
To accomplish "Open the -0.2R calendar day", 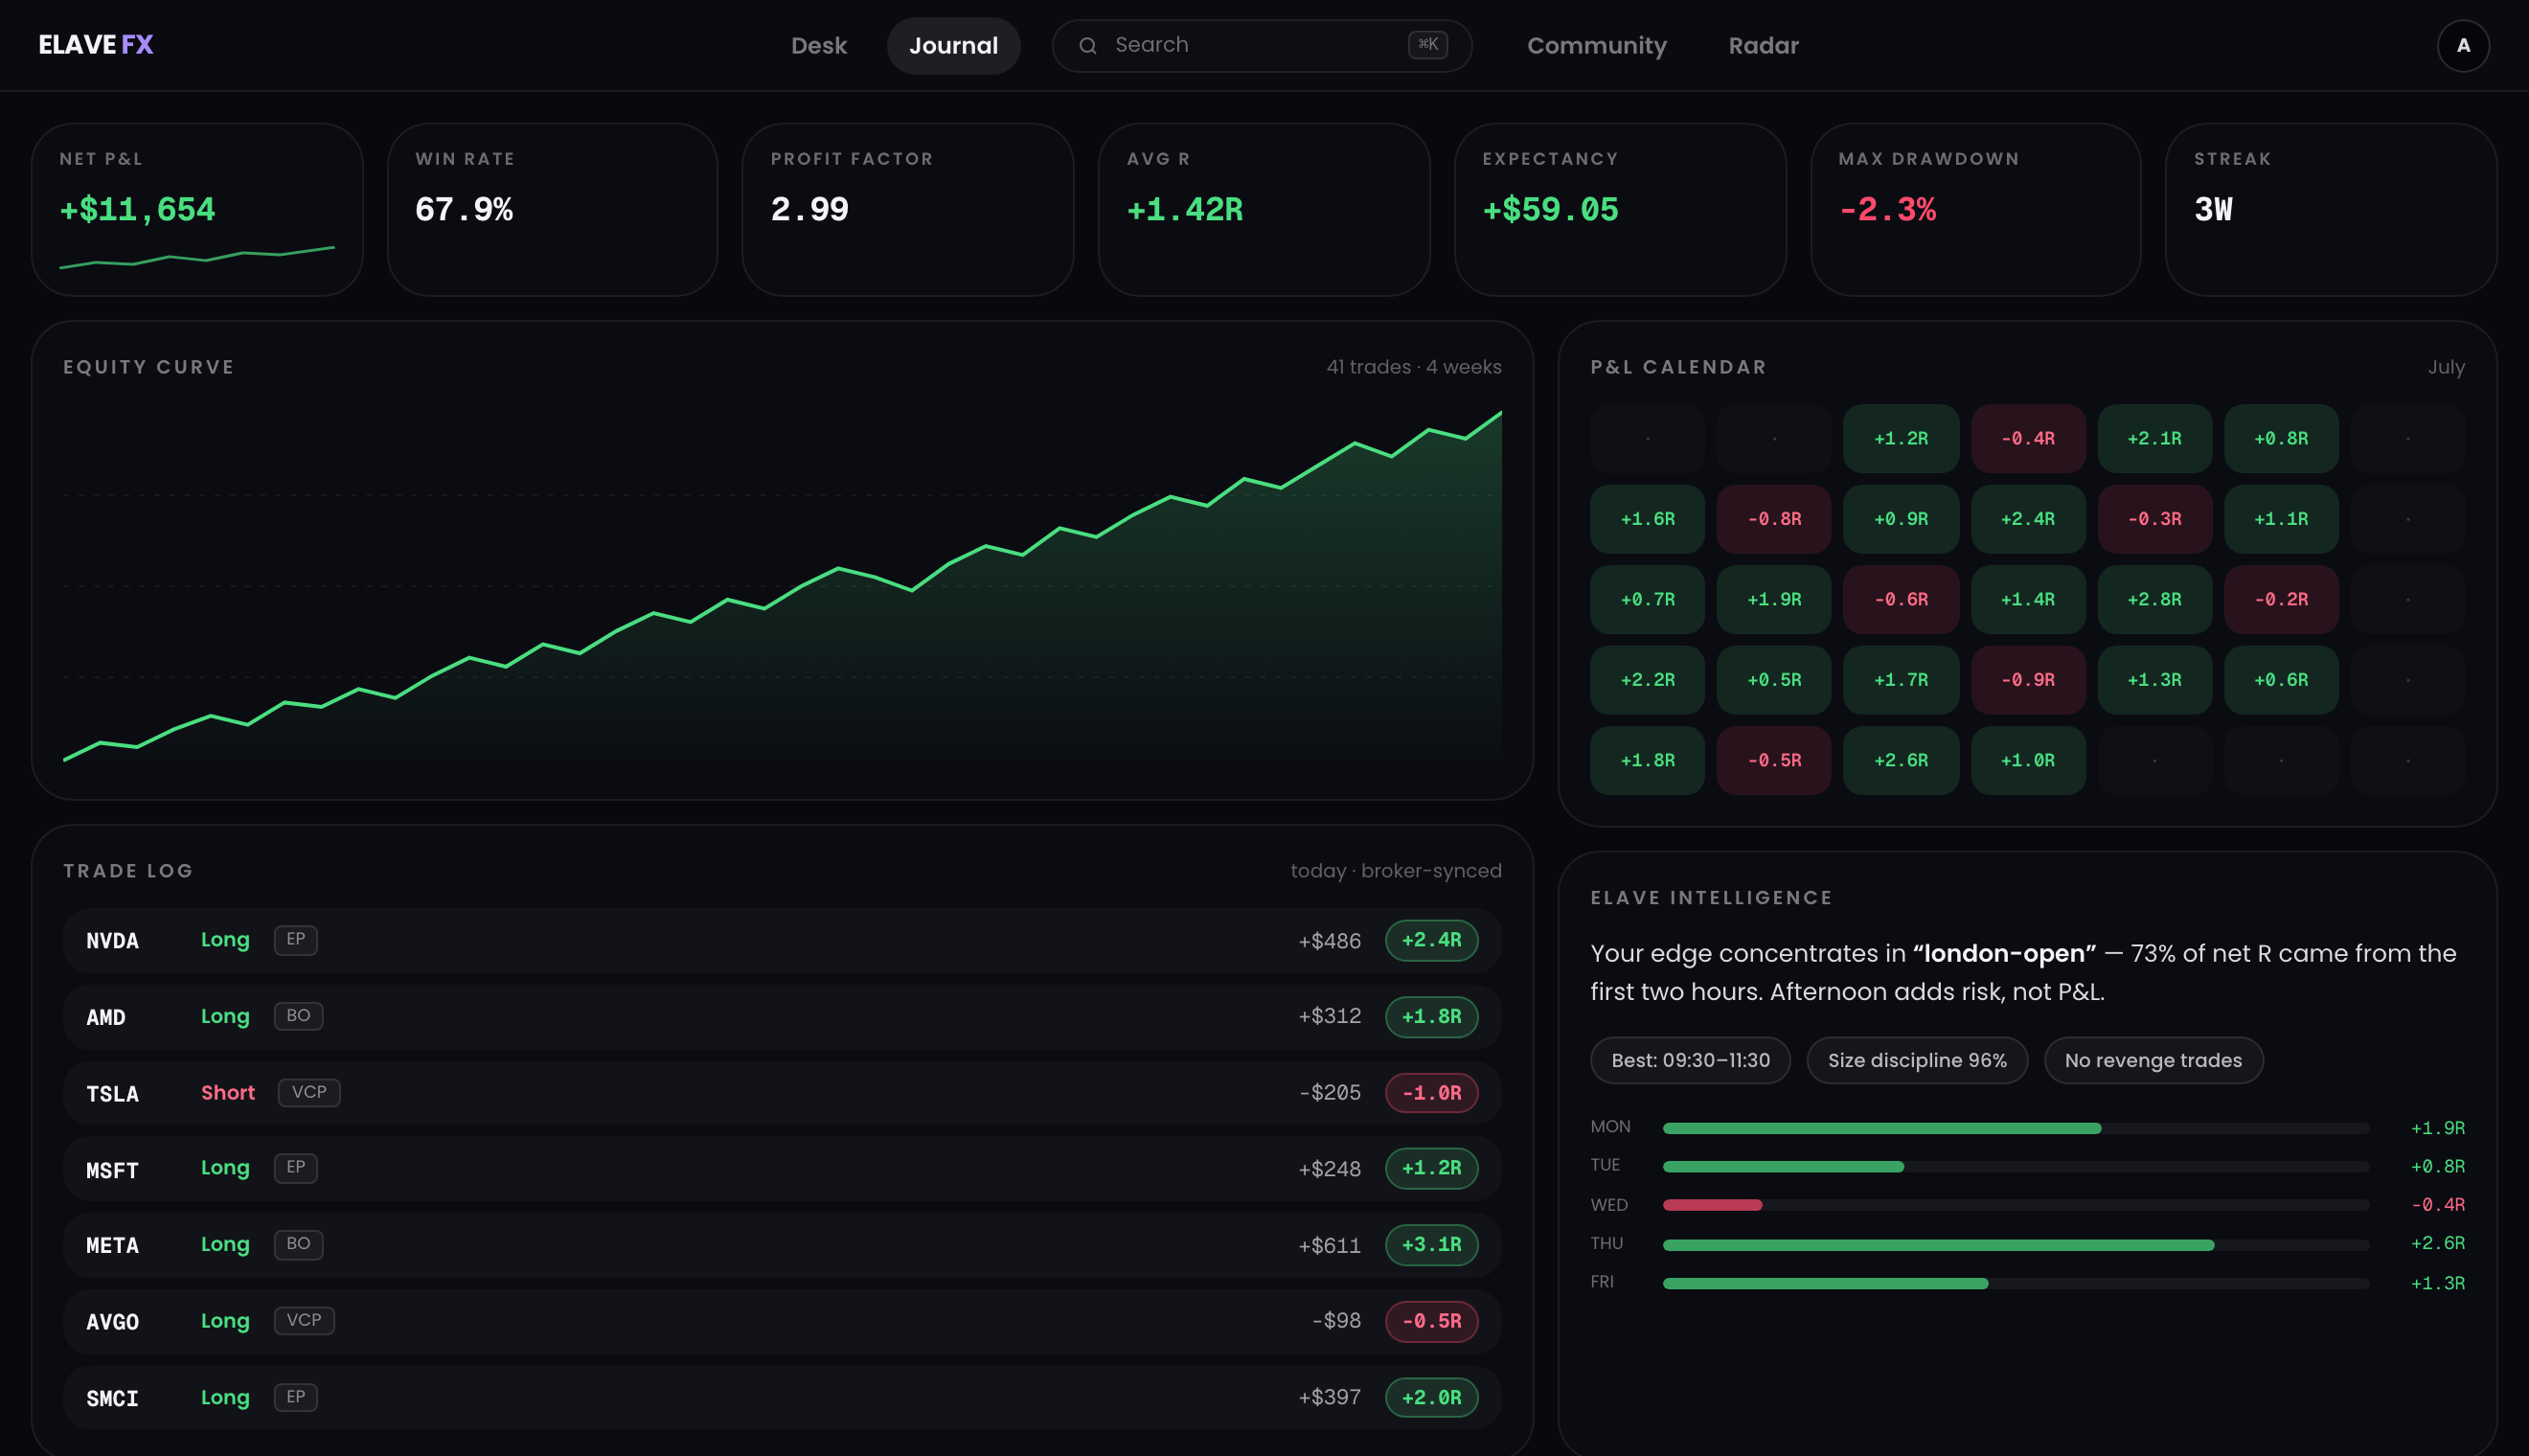I will click(x=2280, y=599).
